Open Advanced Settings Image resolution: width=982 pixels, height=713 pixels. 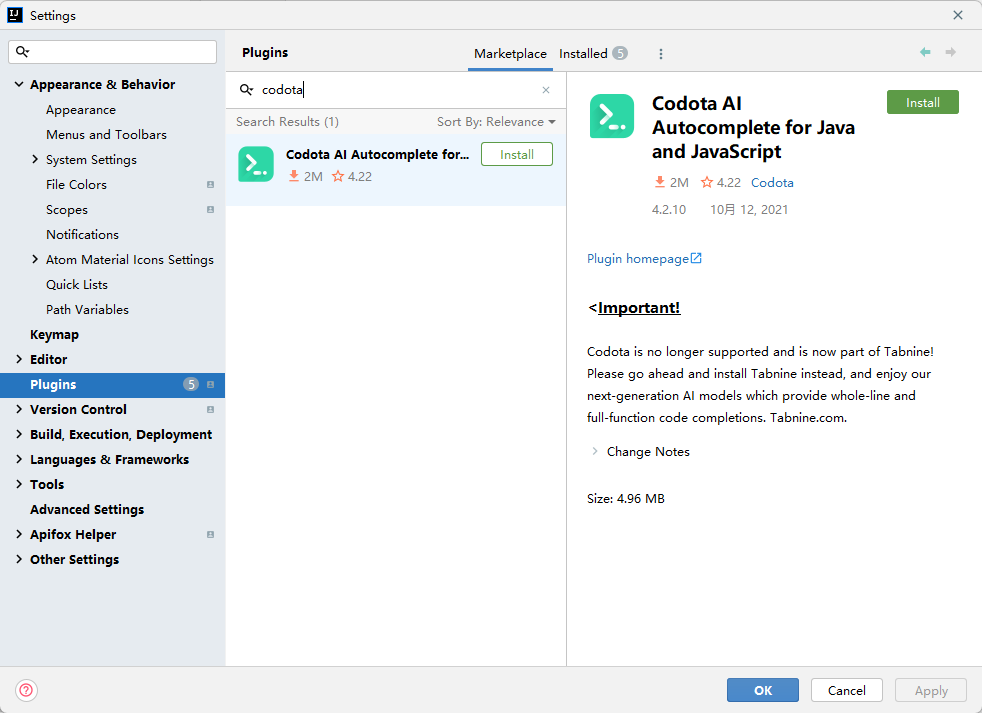coord(87,509)
